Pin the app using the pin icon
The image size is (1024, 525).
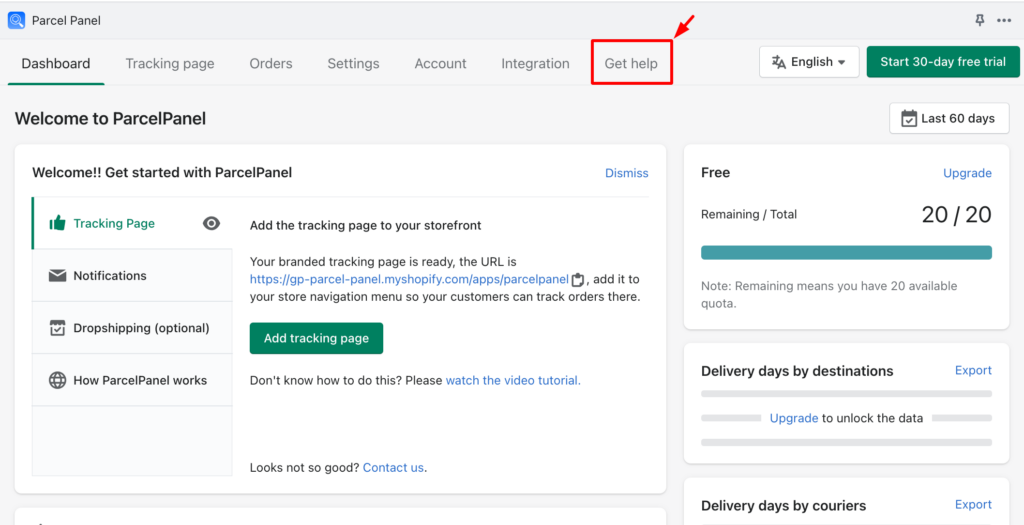pyautogui.click(x=979, y=20)
